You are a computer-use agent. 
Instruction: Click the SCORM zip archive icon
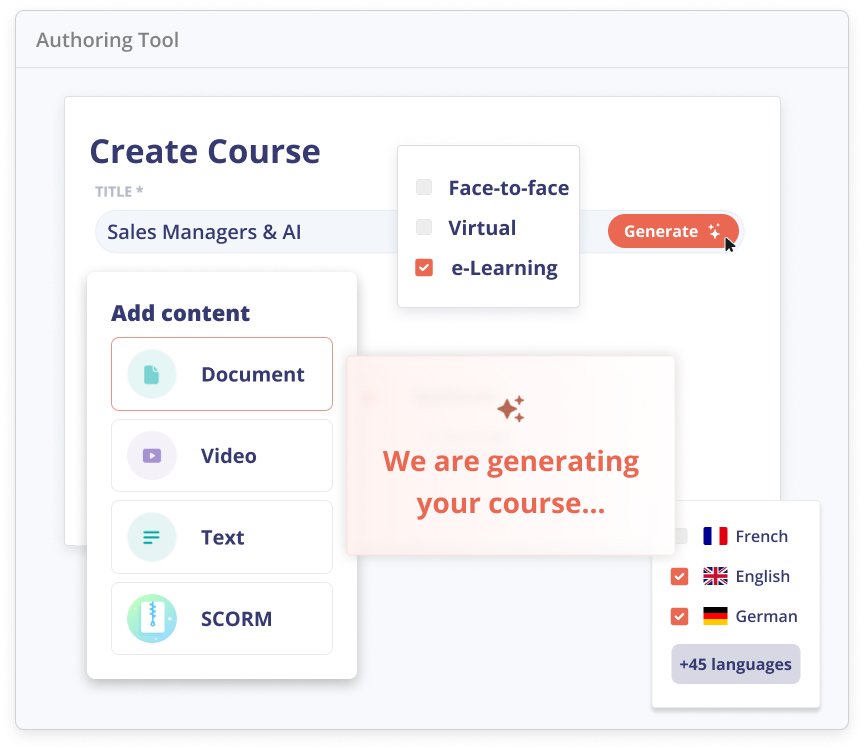tap(152, 618)
